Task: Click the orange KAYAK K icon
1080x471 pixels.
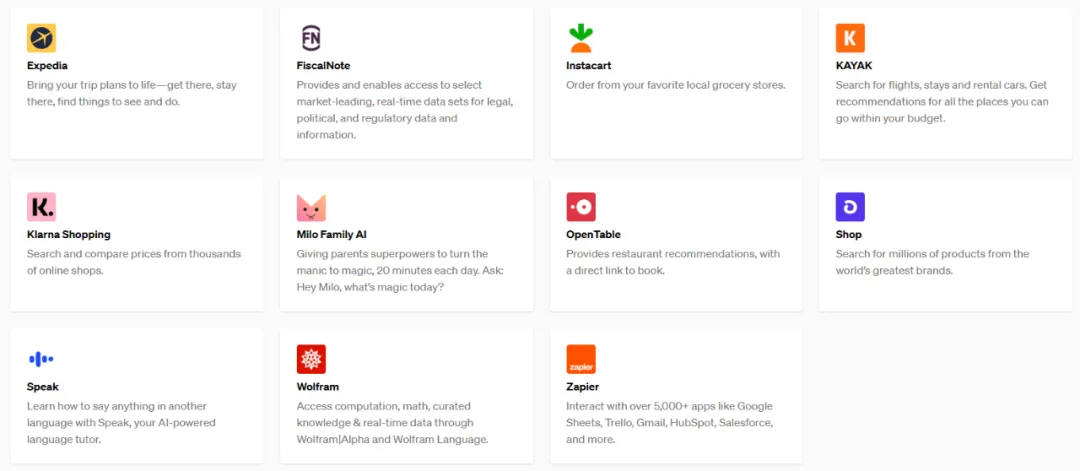Action: tap(850, 38)
